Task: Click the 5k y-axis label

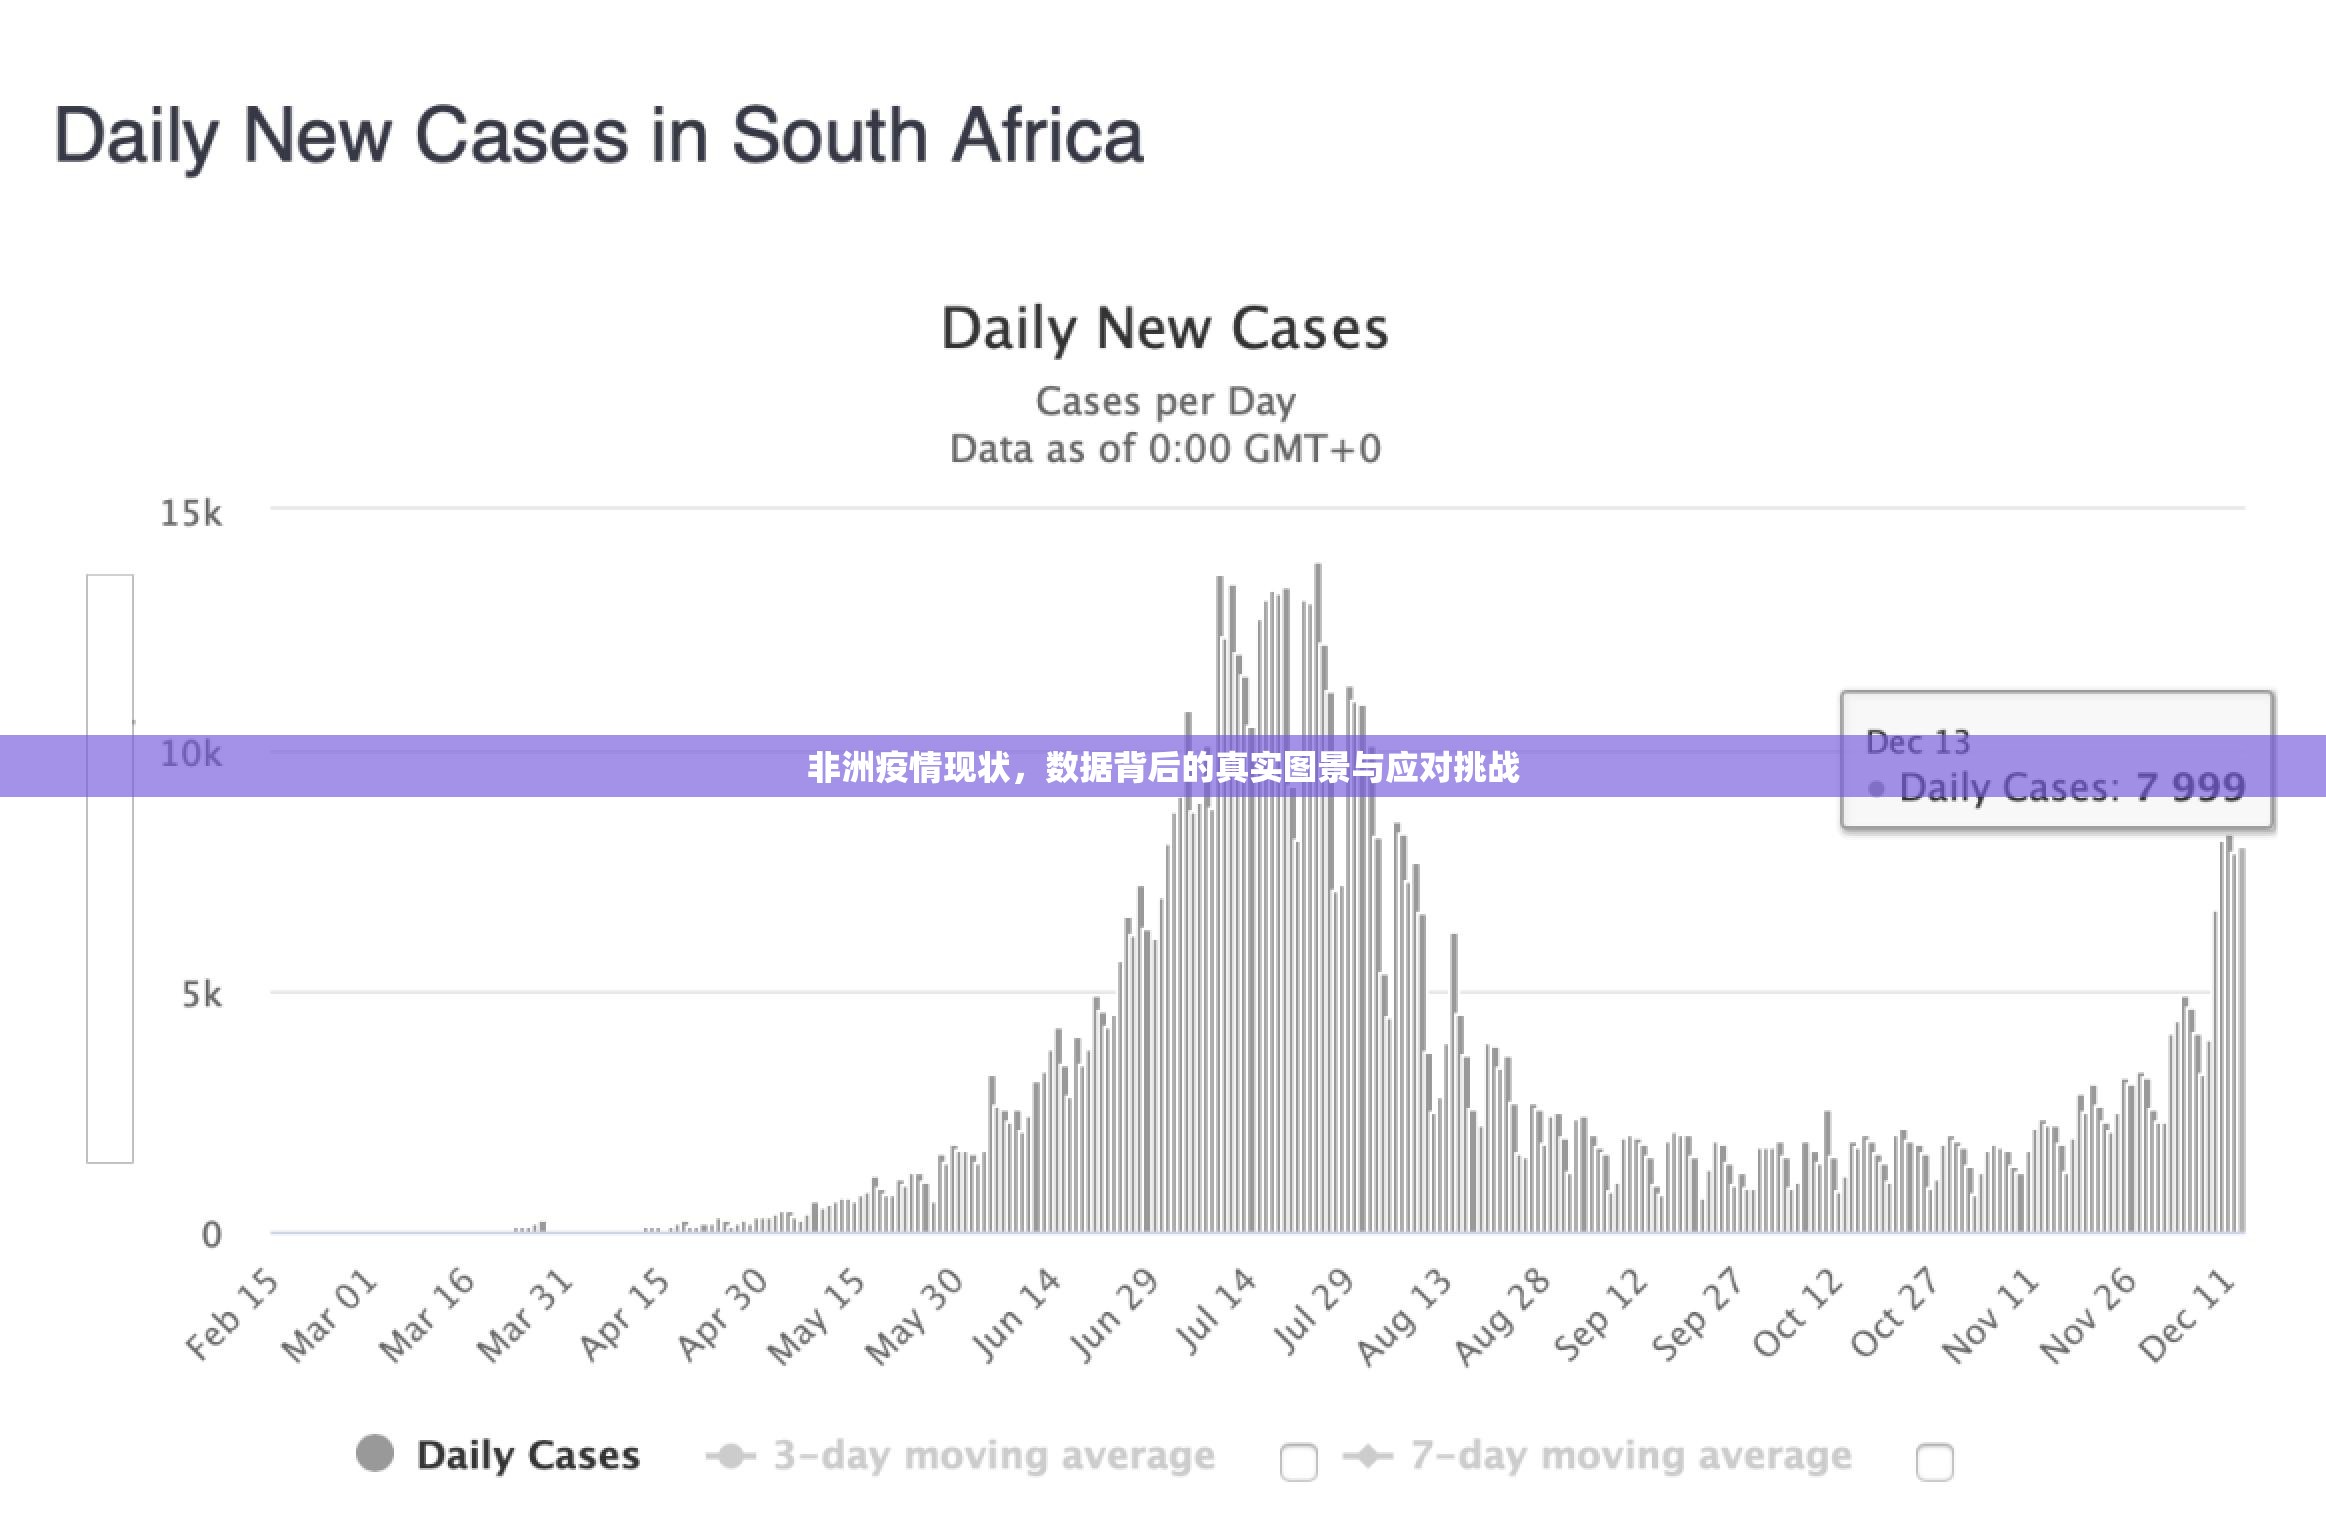Action: click(x=201, y=994)
